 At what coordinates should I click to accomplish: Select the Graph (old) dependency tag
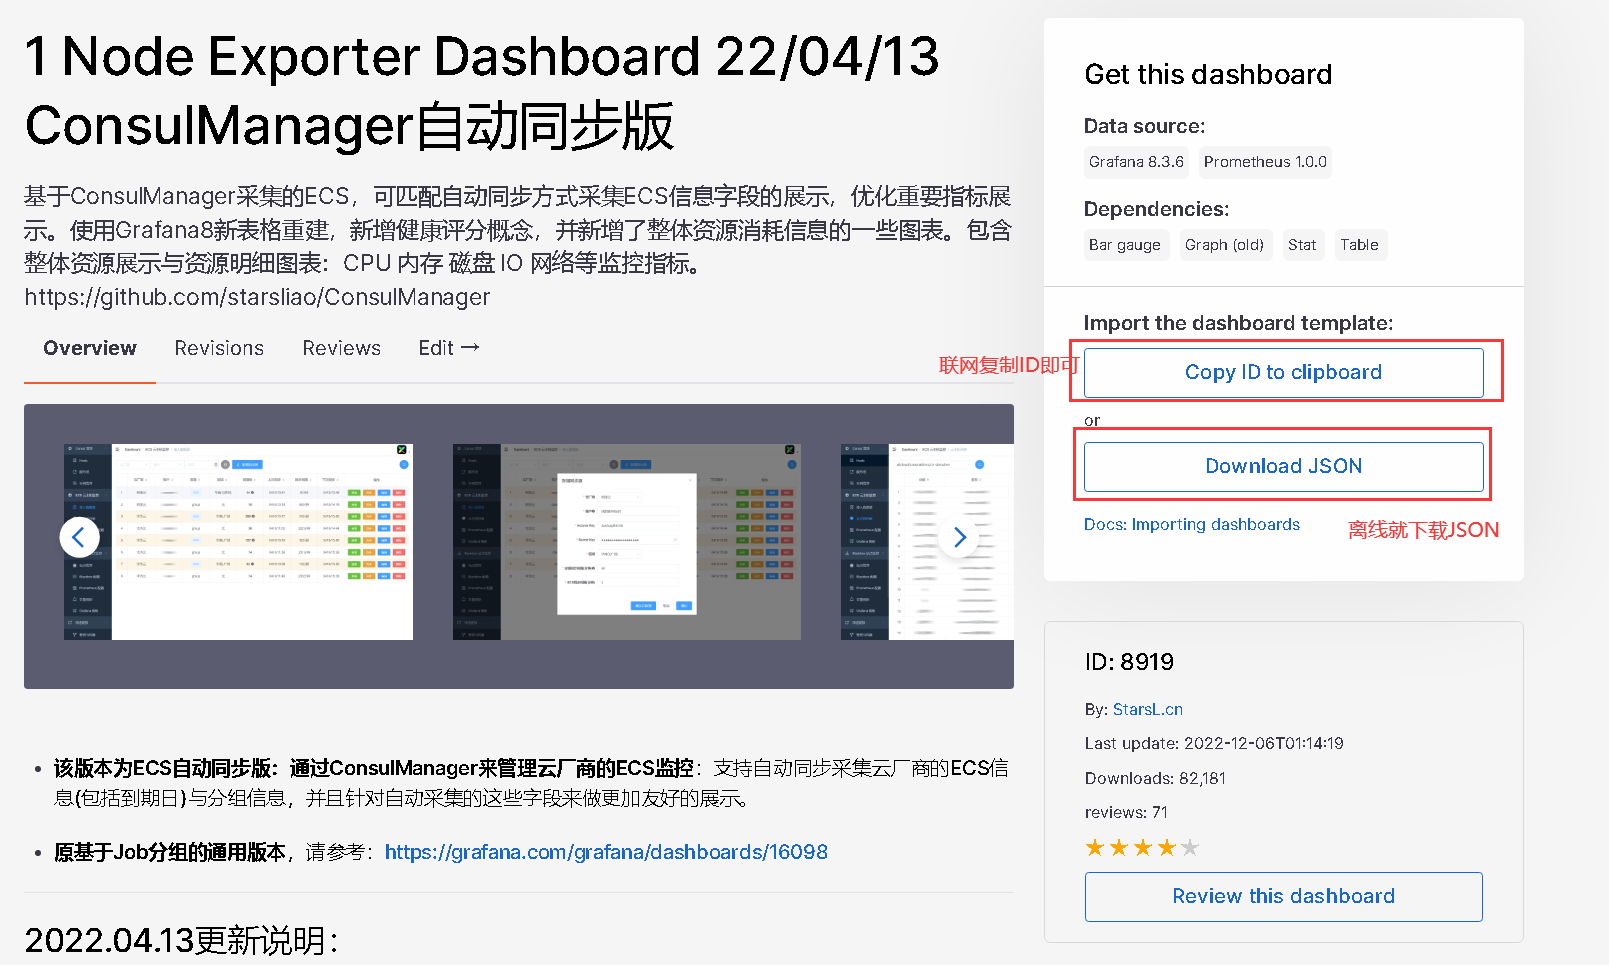point(1224,245)
